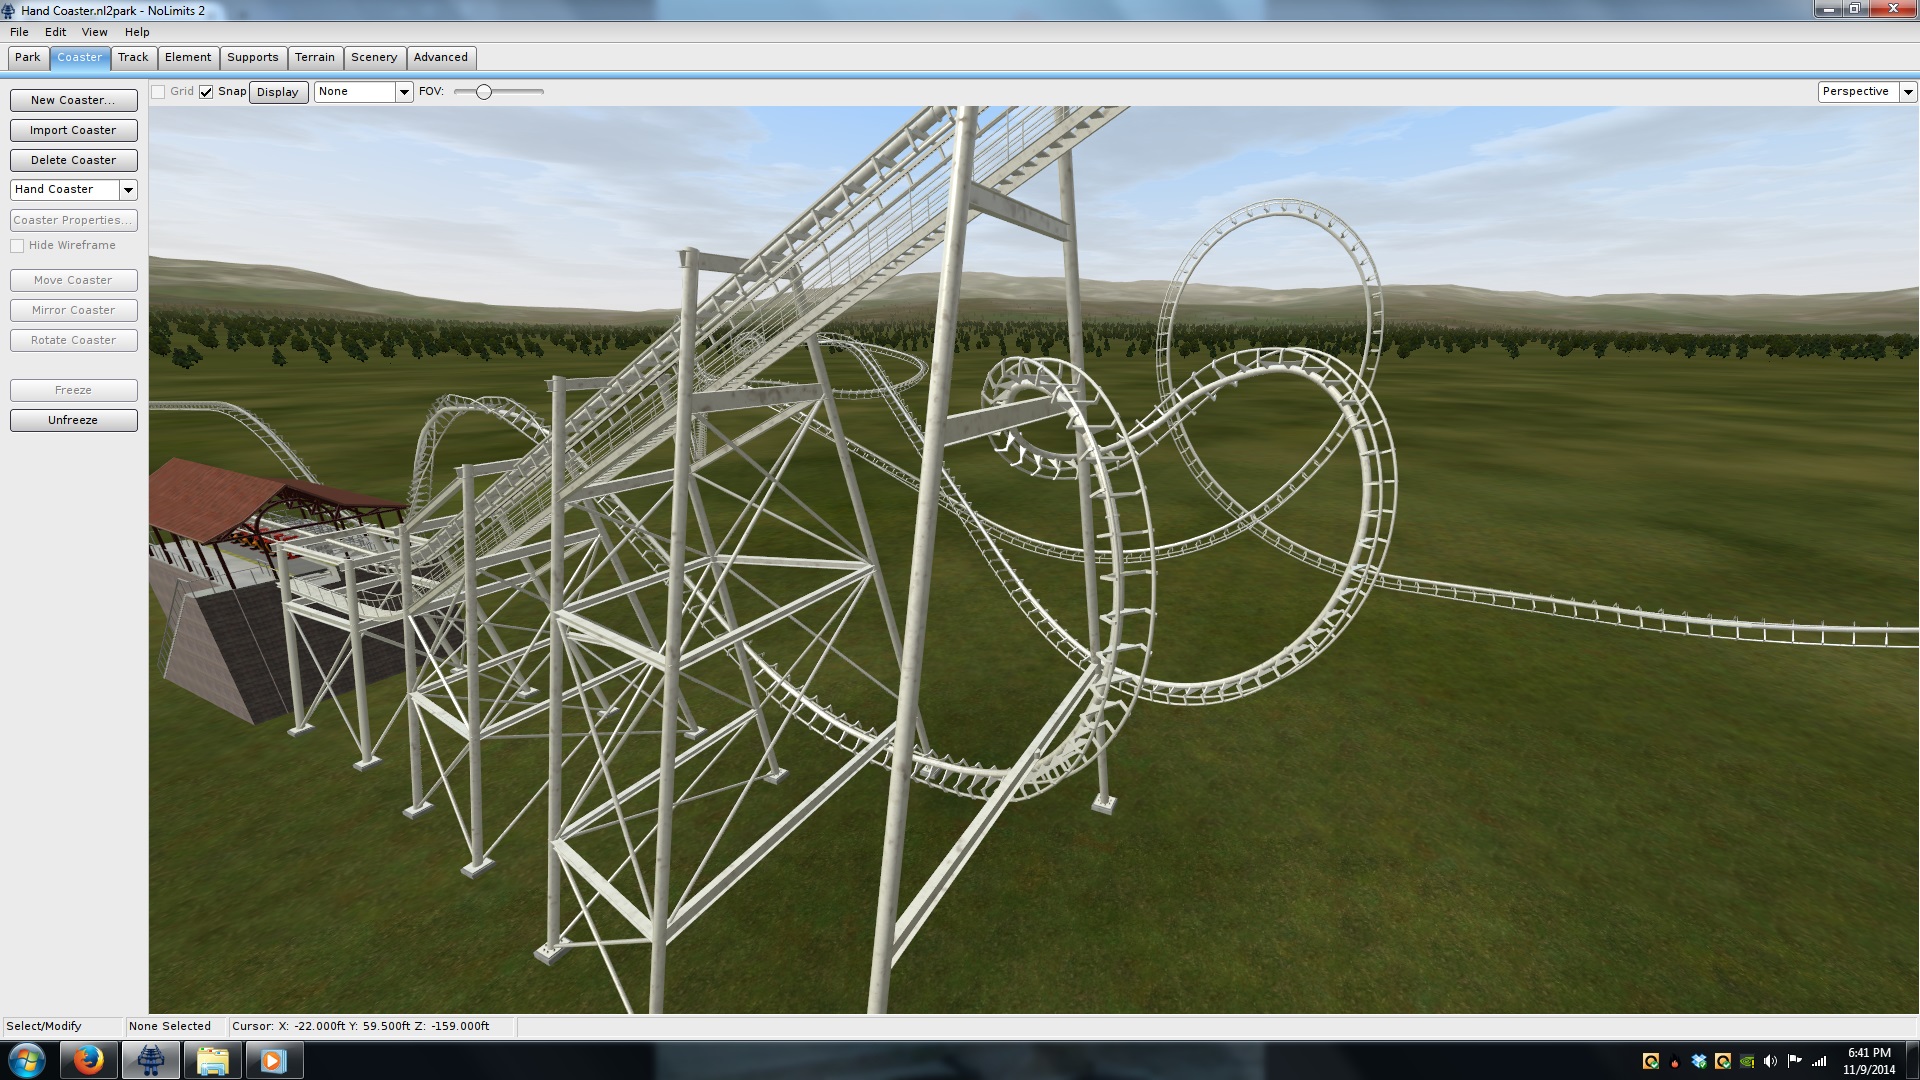
Task: Click the FOV slider handle
Action: click(x=484, y=92)
